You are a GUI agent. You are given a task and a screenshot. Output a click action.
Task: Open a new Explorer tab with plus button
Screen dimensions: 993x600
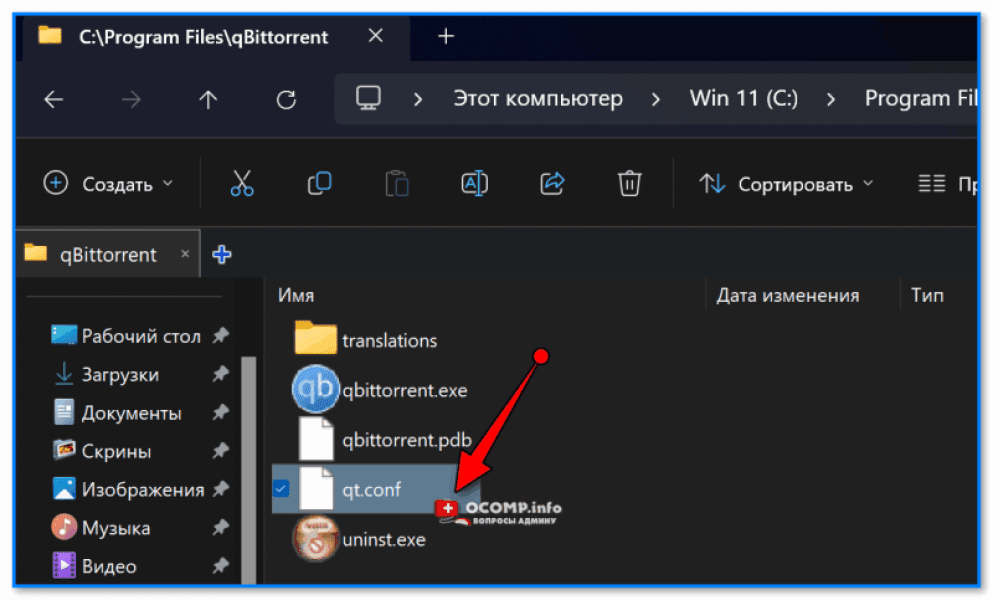click(x=446, y=36)
